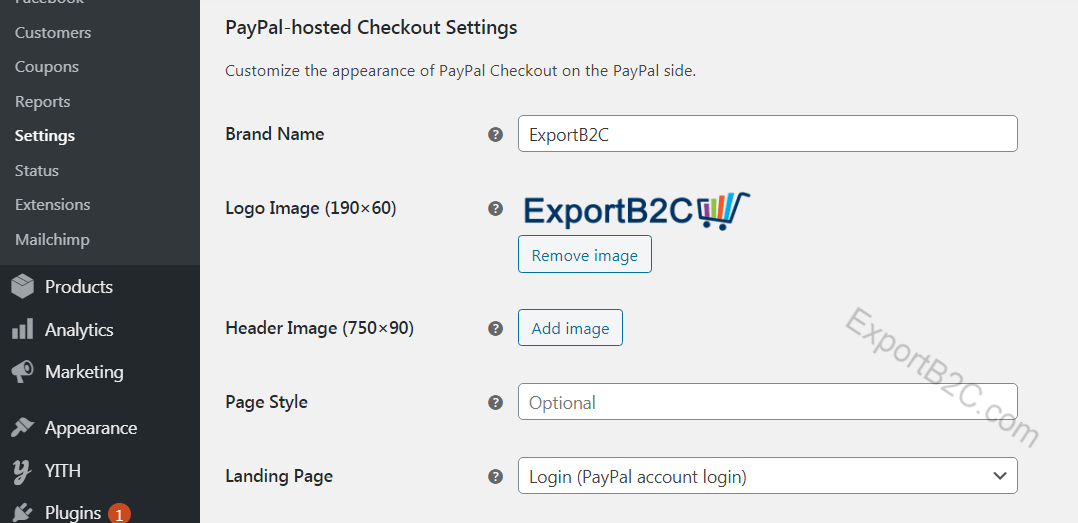
Task: Click the Customize the appearance description text
Action: [x=461, y=70]
